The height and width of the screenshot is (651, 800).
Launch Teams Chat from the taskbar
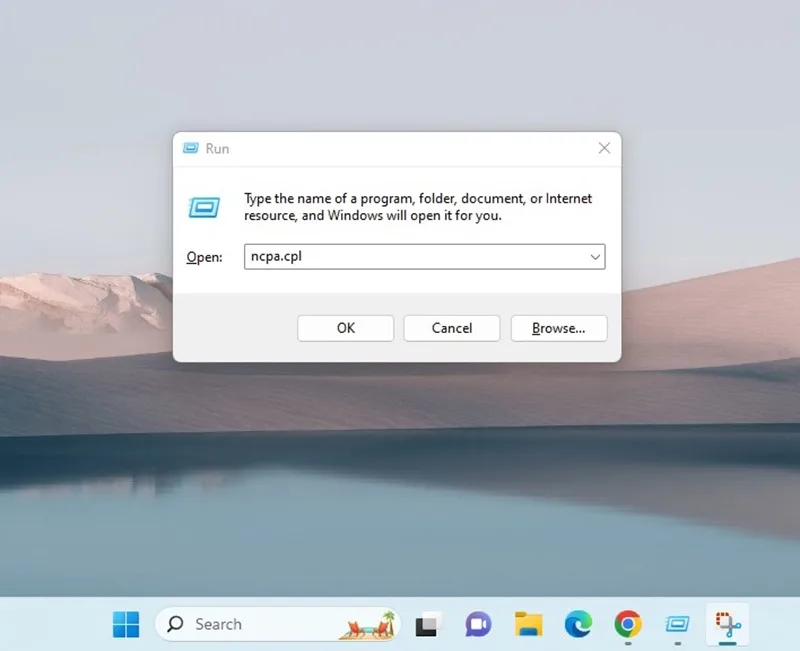tap(478, 624)
